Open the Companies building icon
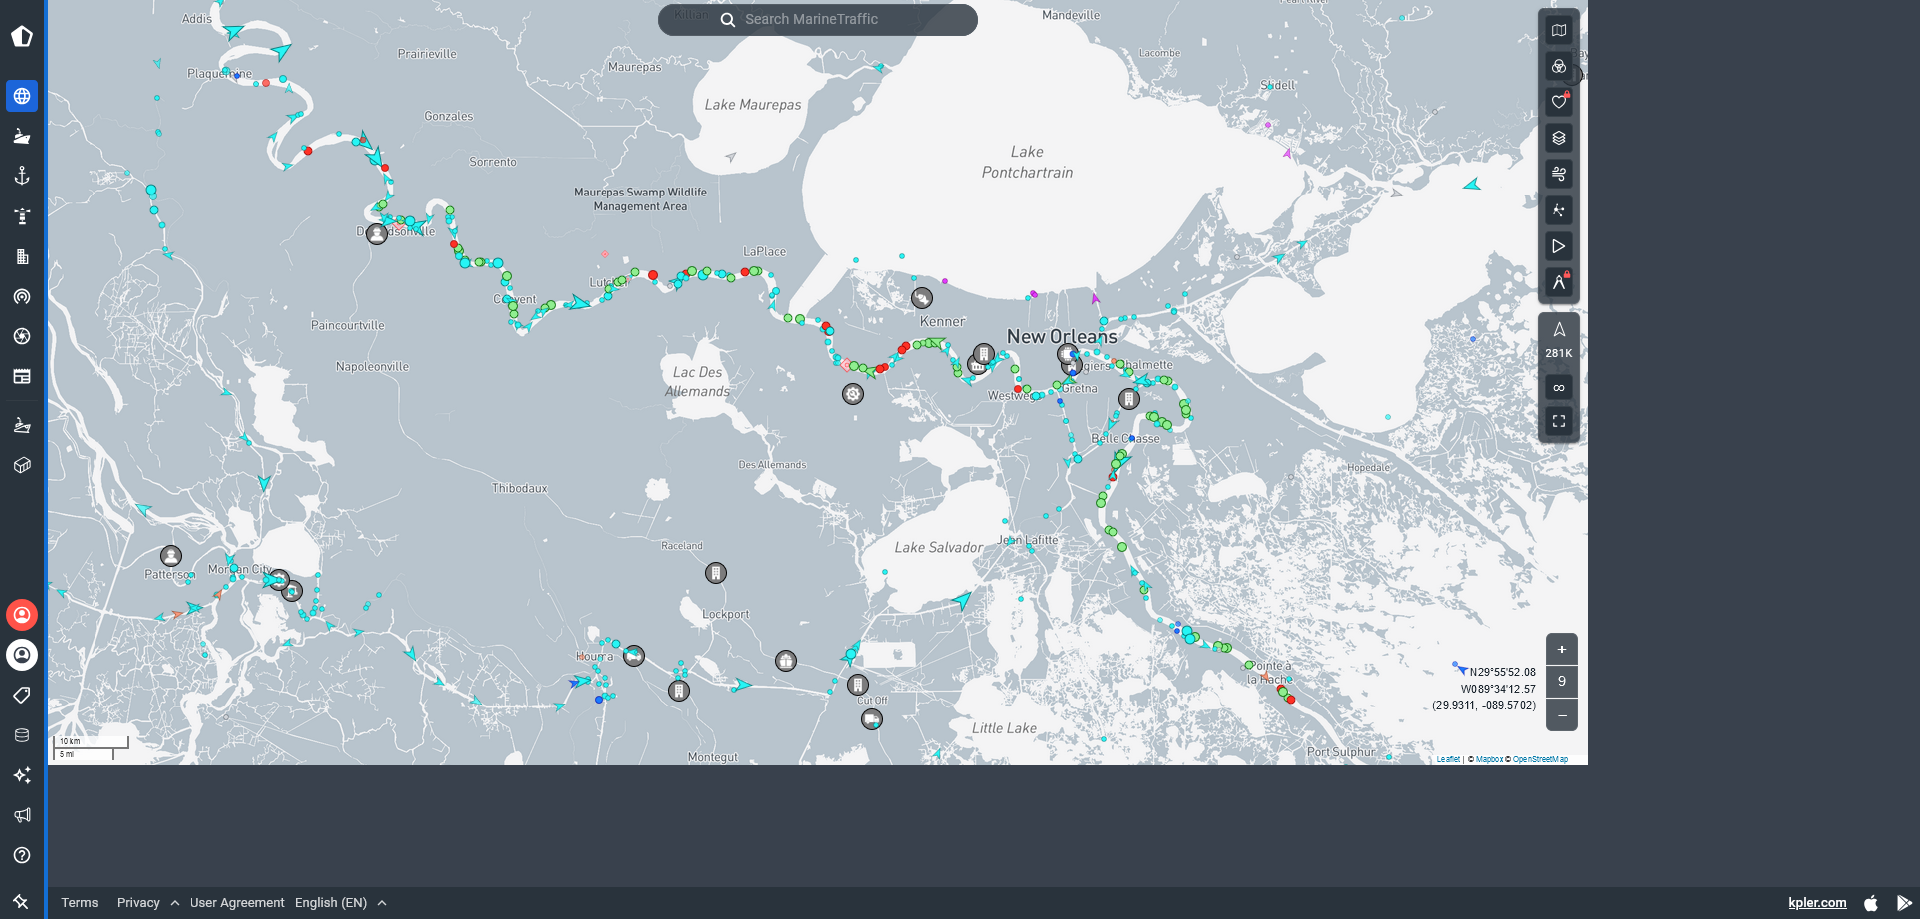1920x919 pixels. 22,256
